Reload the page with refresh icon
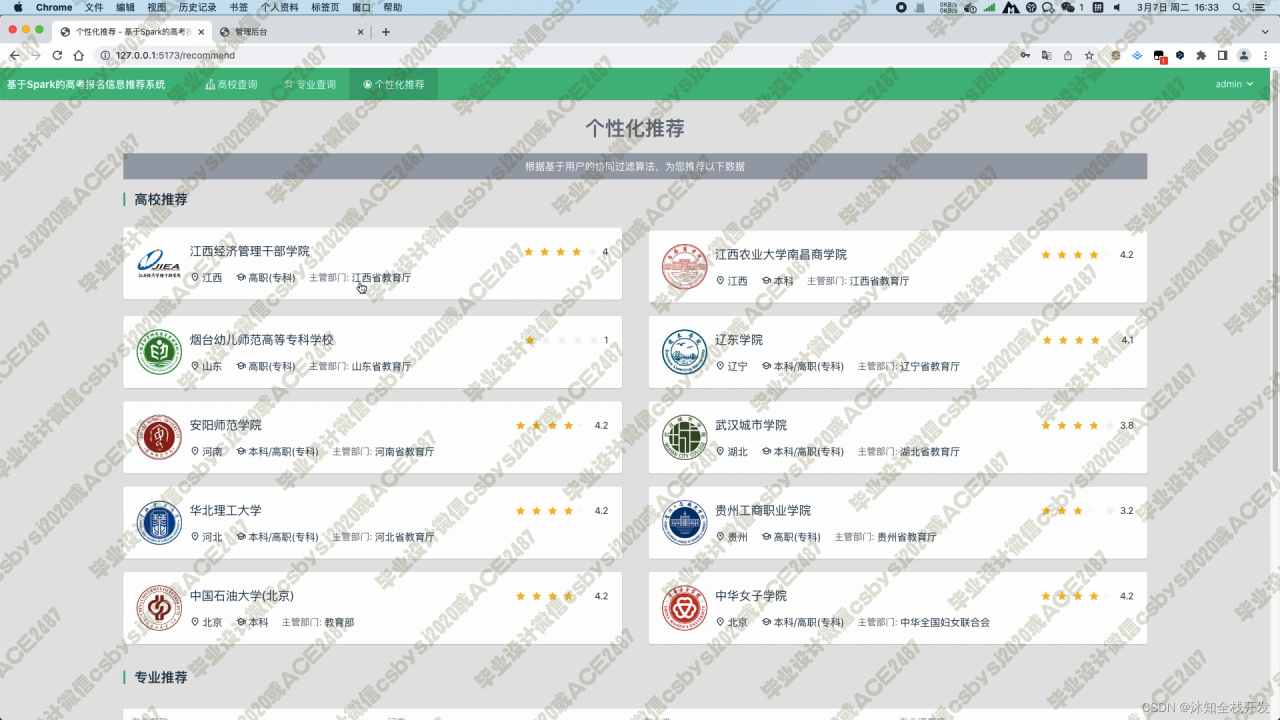1280x720 pixels. pyautogui.click(x=57, y=56)
